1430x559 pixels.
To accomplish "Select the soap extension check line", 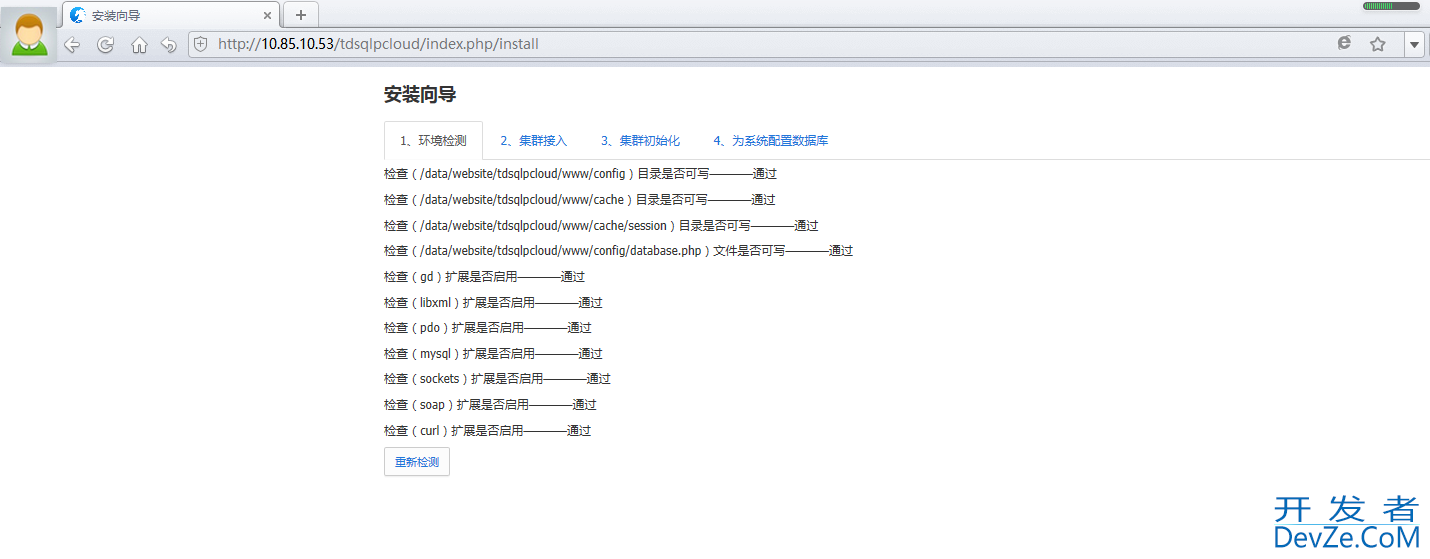I will [490, 405].
